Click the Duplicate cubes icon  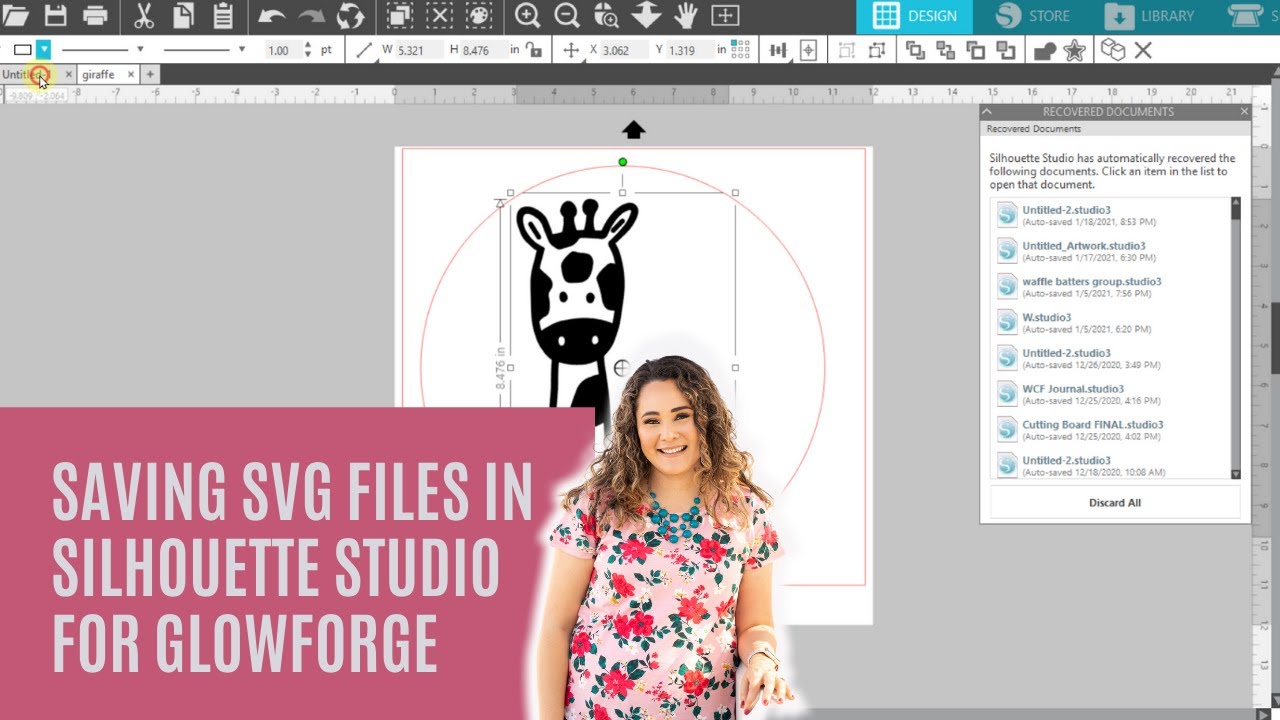tap(1113, 50)
